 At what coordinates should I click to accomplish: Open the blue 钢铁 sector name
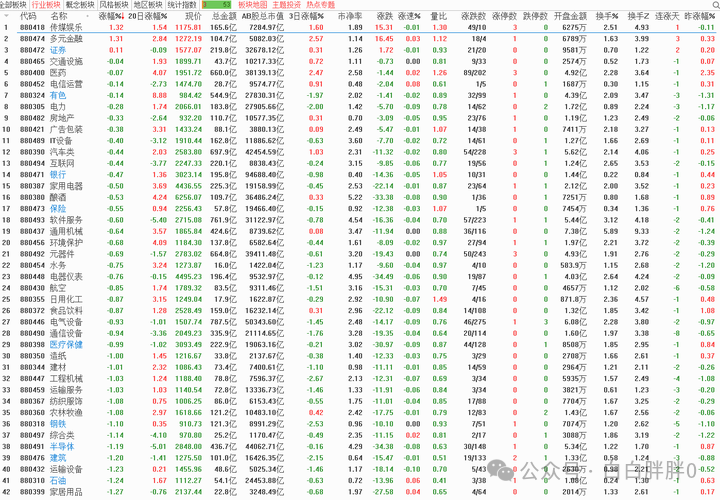tap(58, 424)
